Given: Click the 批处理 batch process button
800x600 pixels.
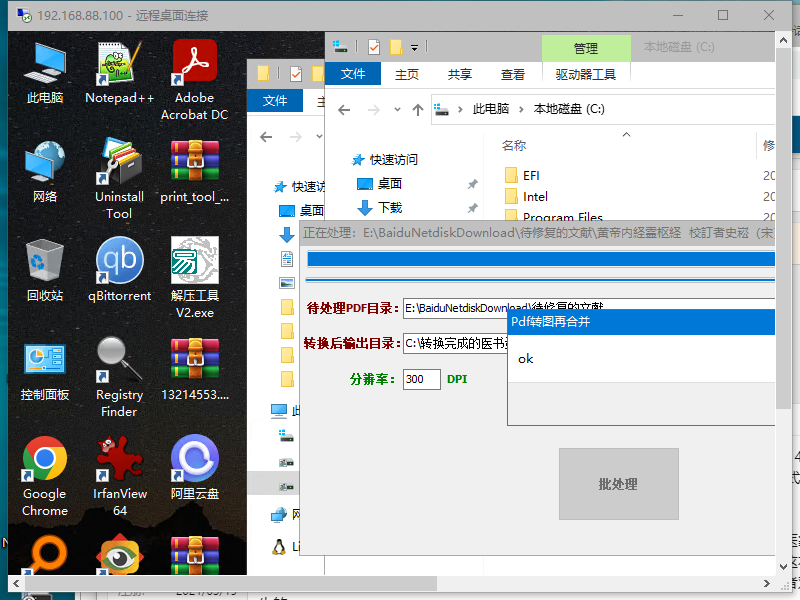Looking at the screenshot, I should tap(618, 484).
